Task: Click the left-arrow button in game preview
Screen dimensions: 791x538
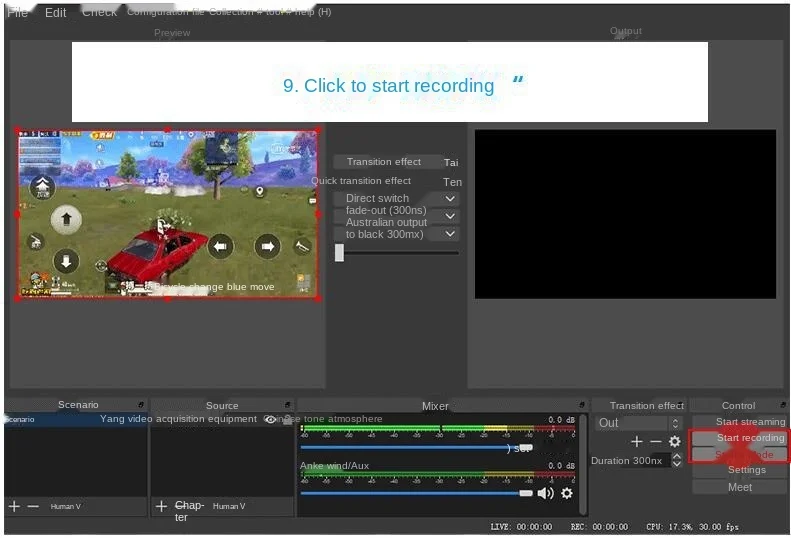Action: [x=220, y=246]
